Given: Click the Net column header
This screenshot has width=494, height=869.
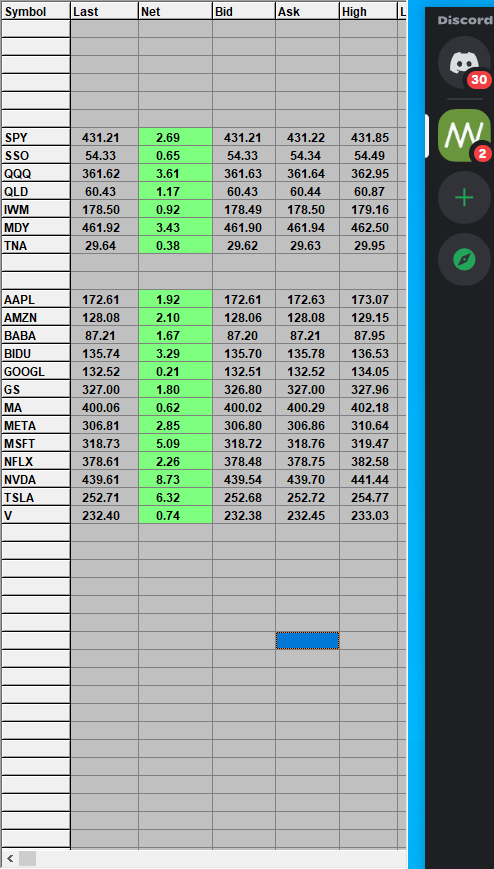Looking at the screenshot, I should click(176, 11).
